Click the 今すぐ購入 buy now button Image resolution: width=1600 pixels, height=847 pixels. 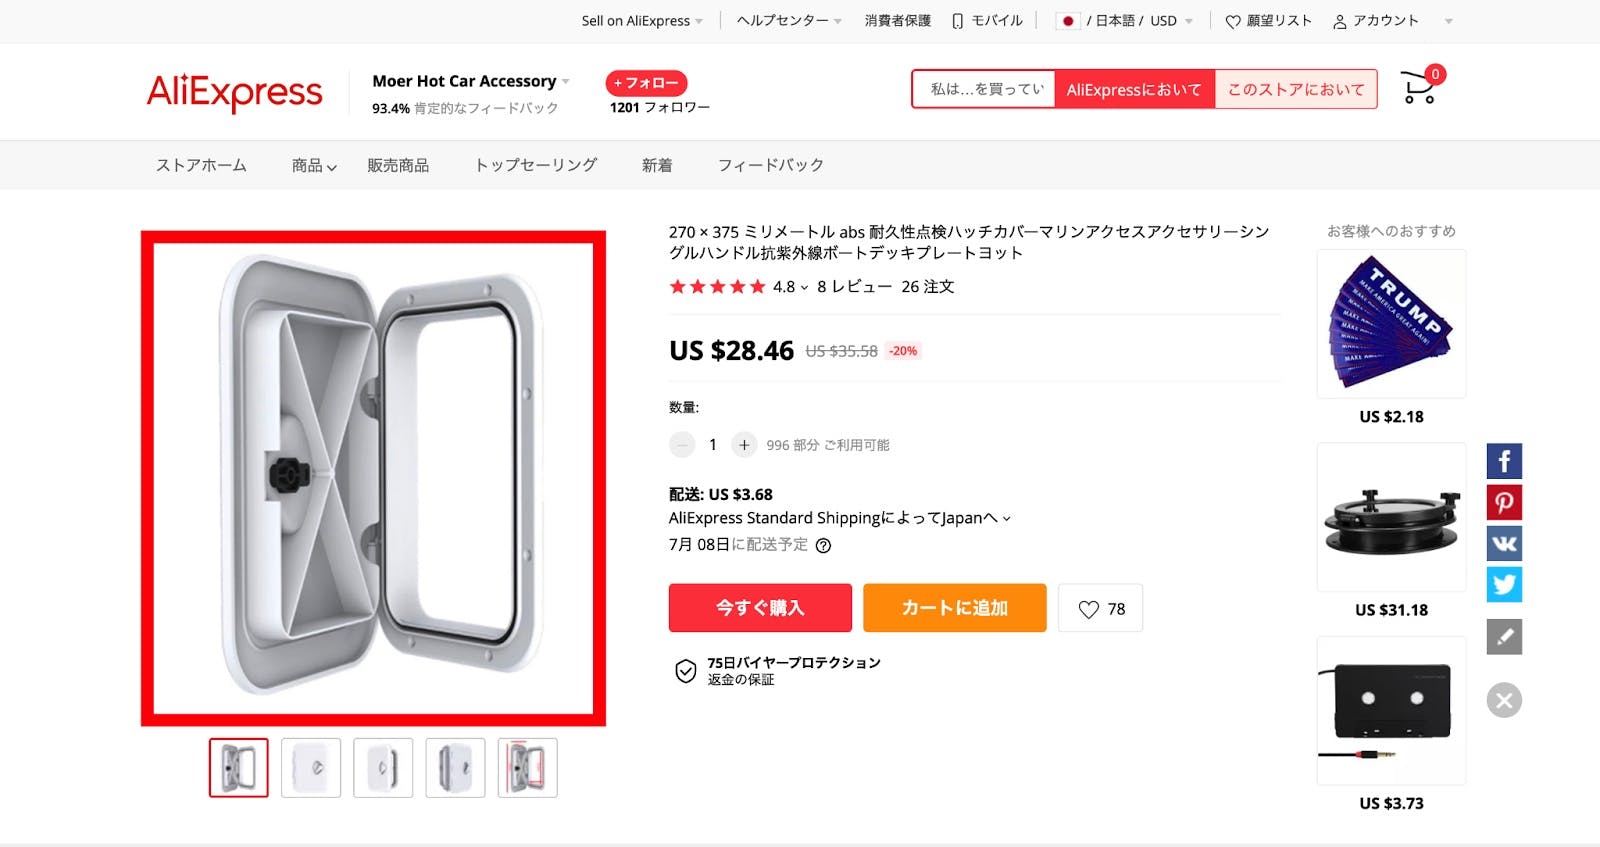760,608
